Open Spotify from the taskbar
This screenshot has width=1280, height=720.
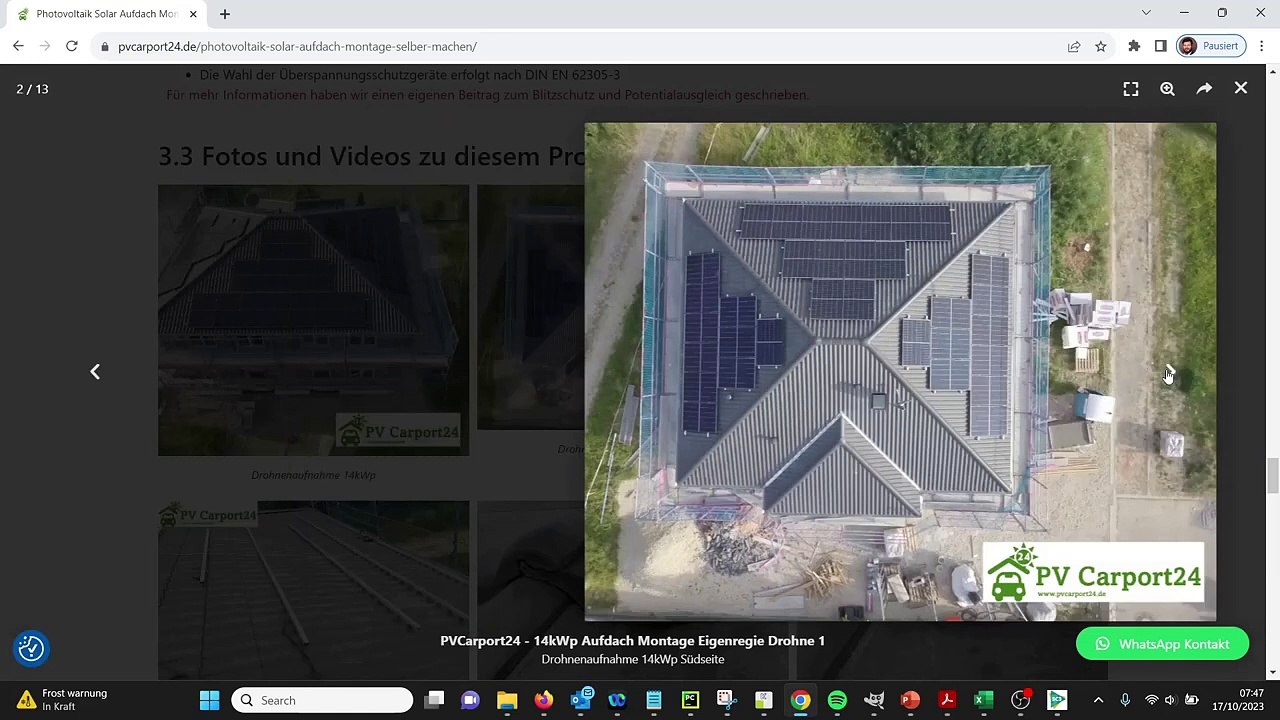pos(837,700)
